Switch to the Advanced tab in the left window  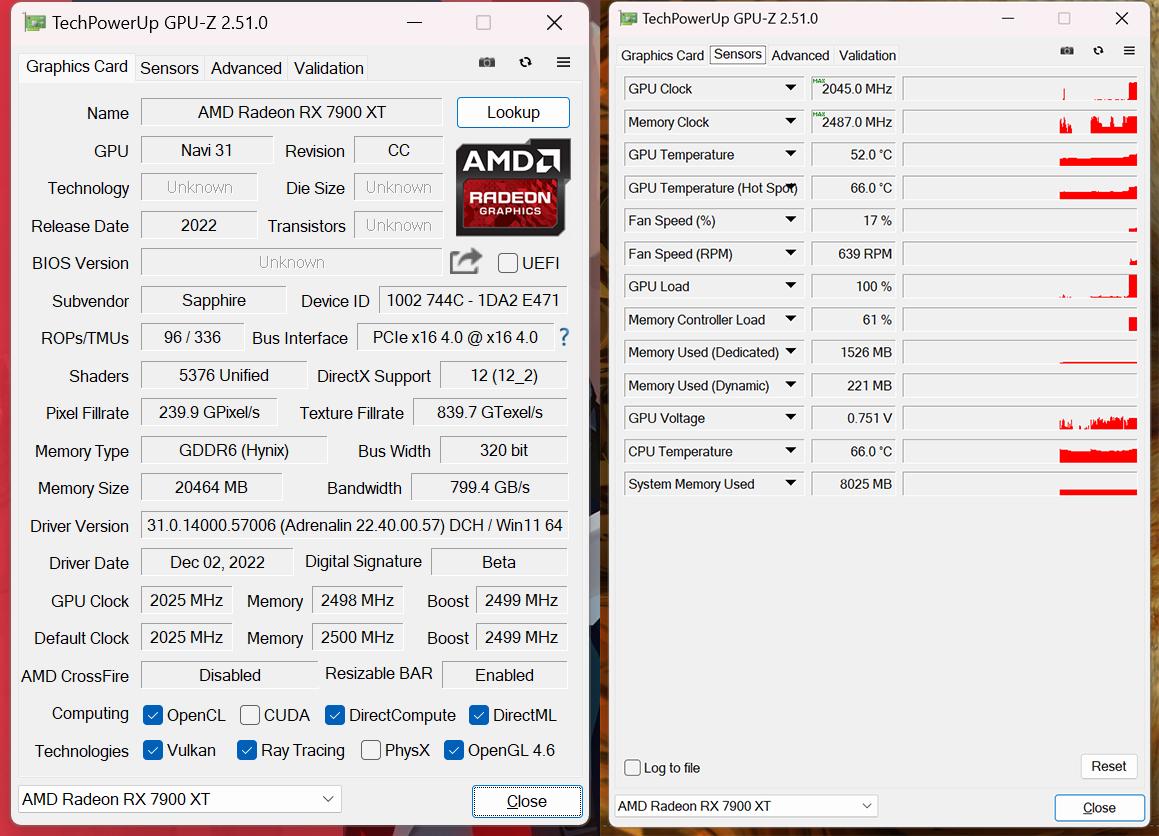(246, 68)
